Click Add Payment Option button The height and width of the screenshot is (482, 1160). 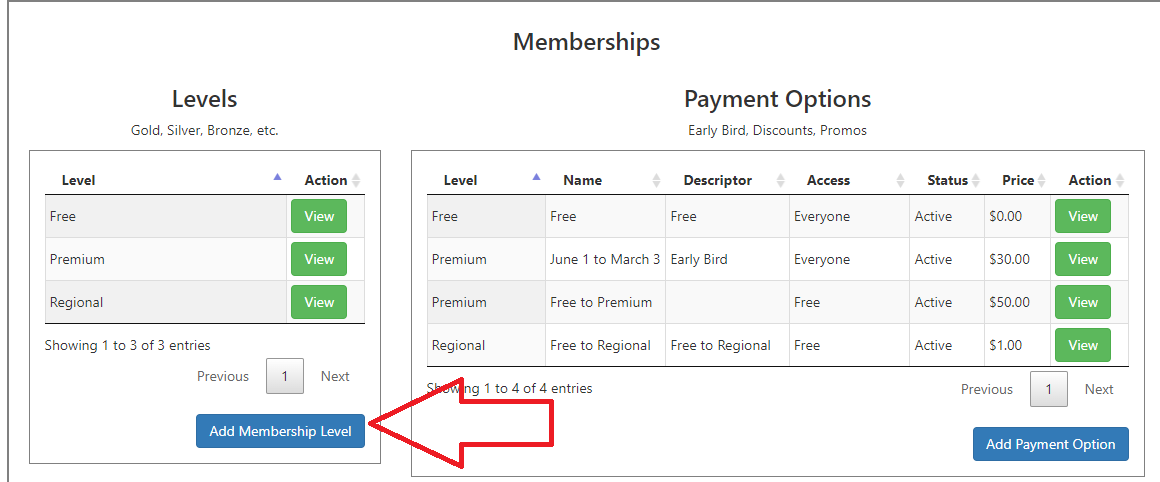1050,444
